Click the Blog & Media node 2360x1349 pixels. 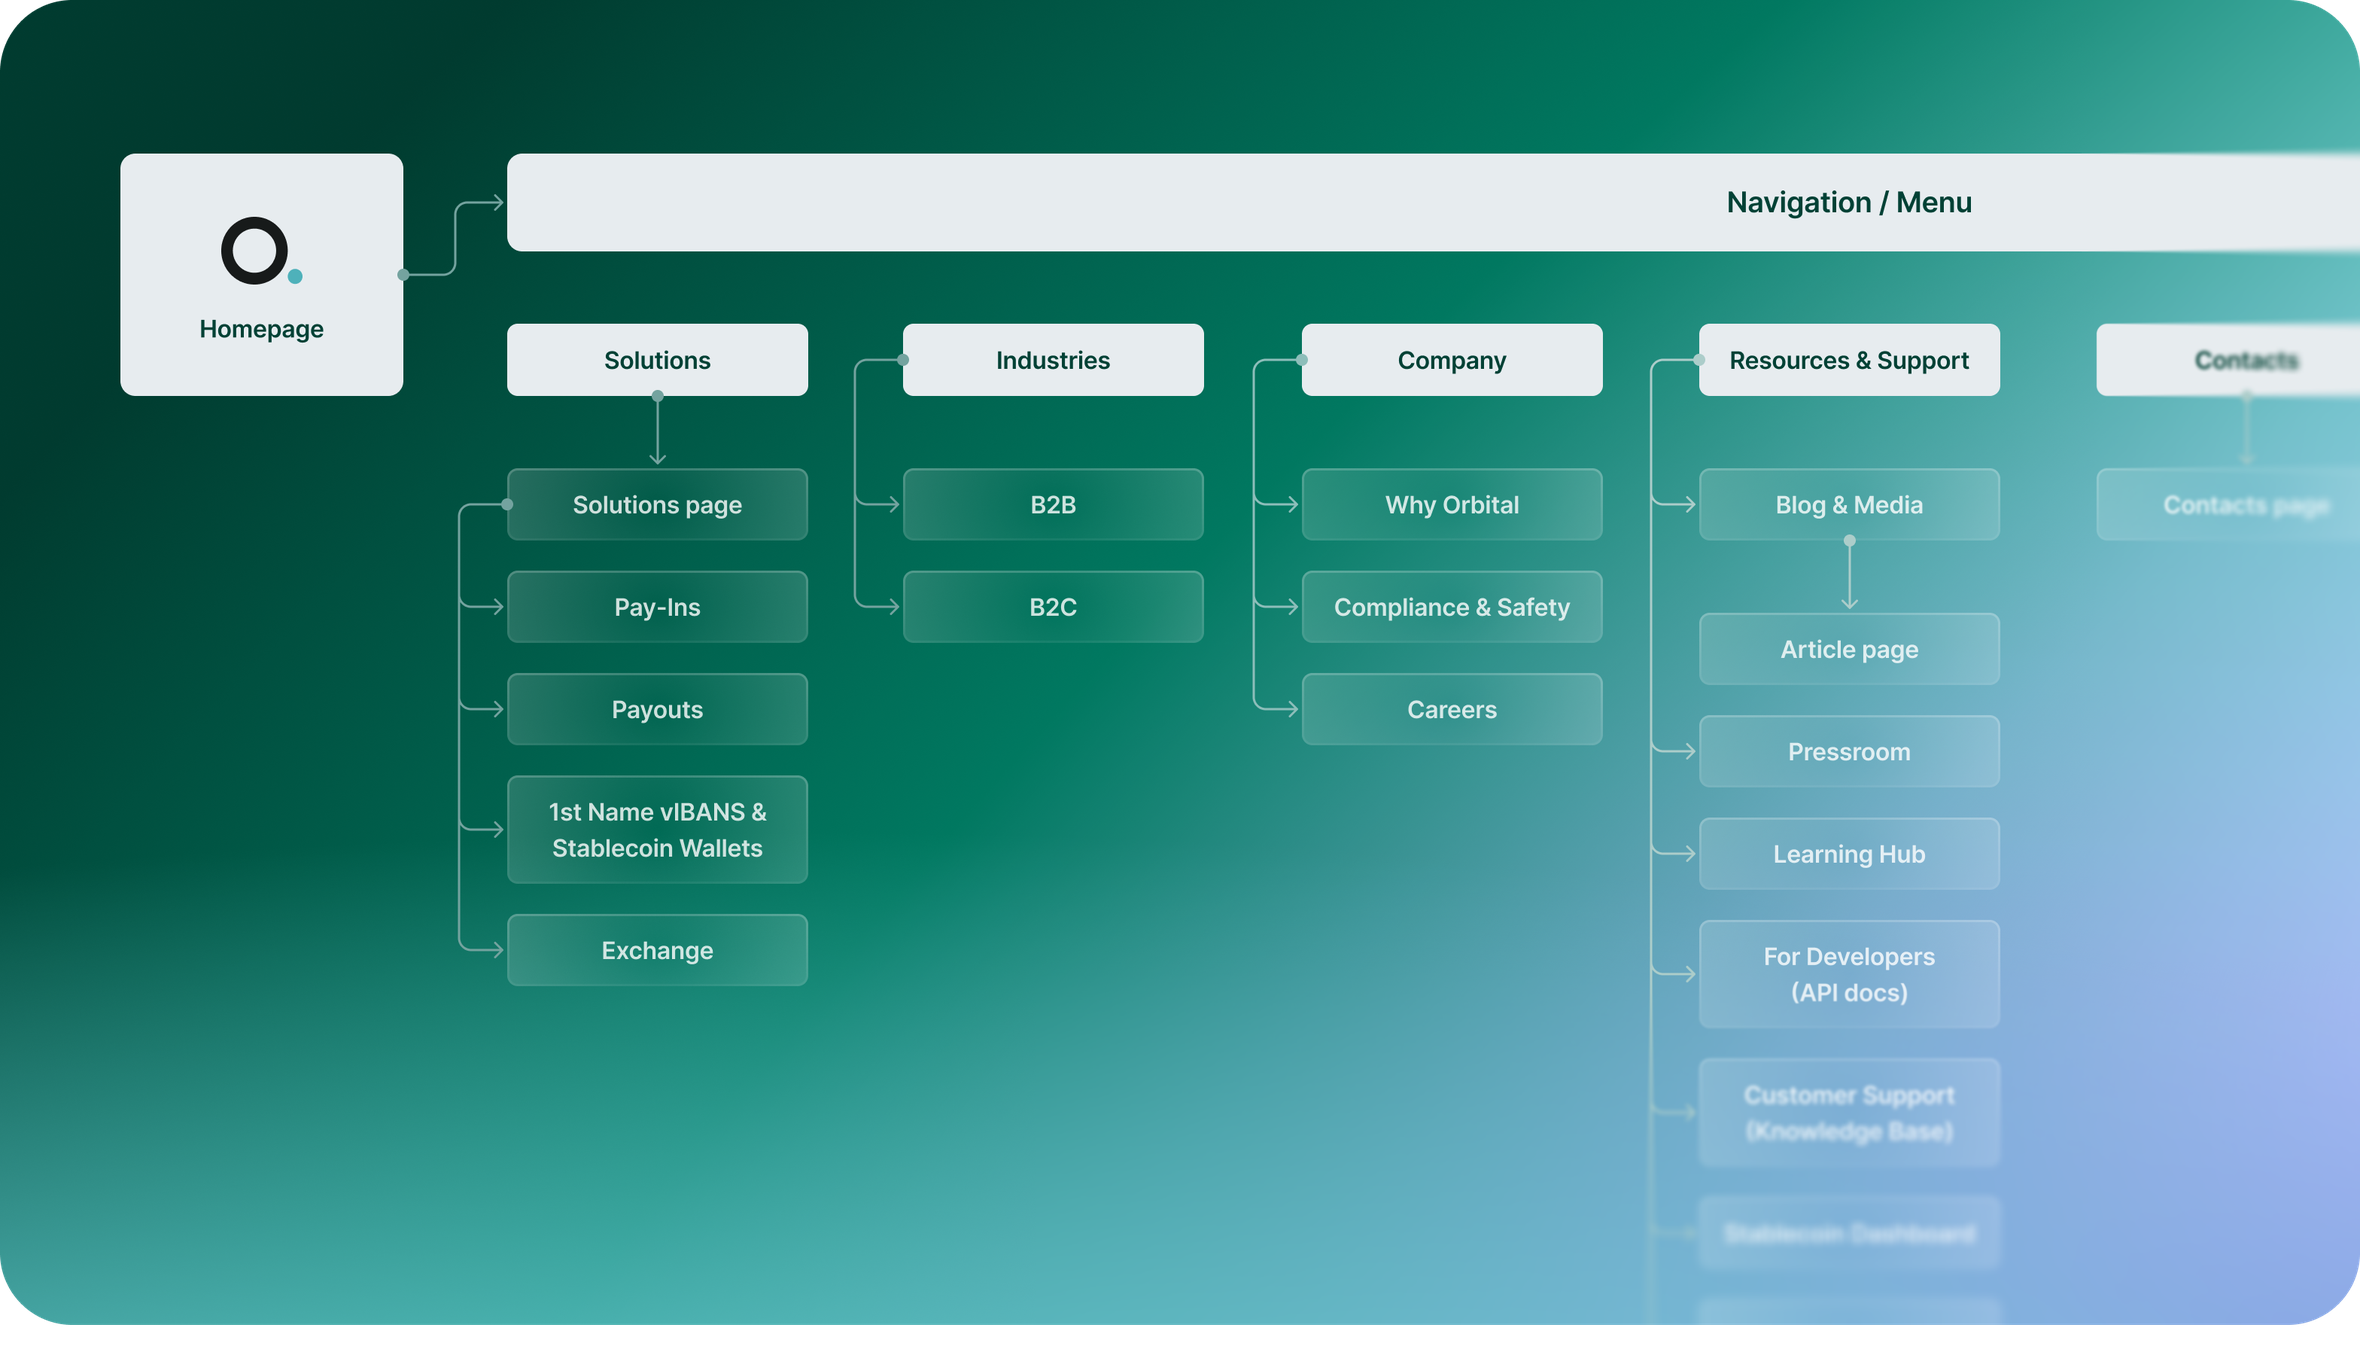[1849, 505]
